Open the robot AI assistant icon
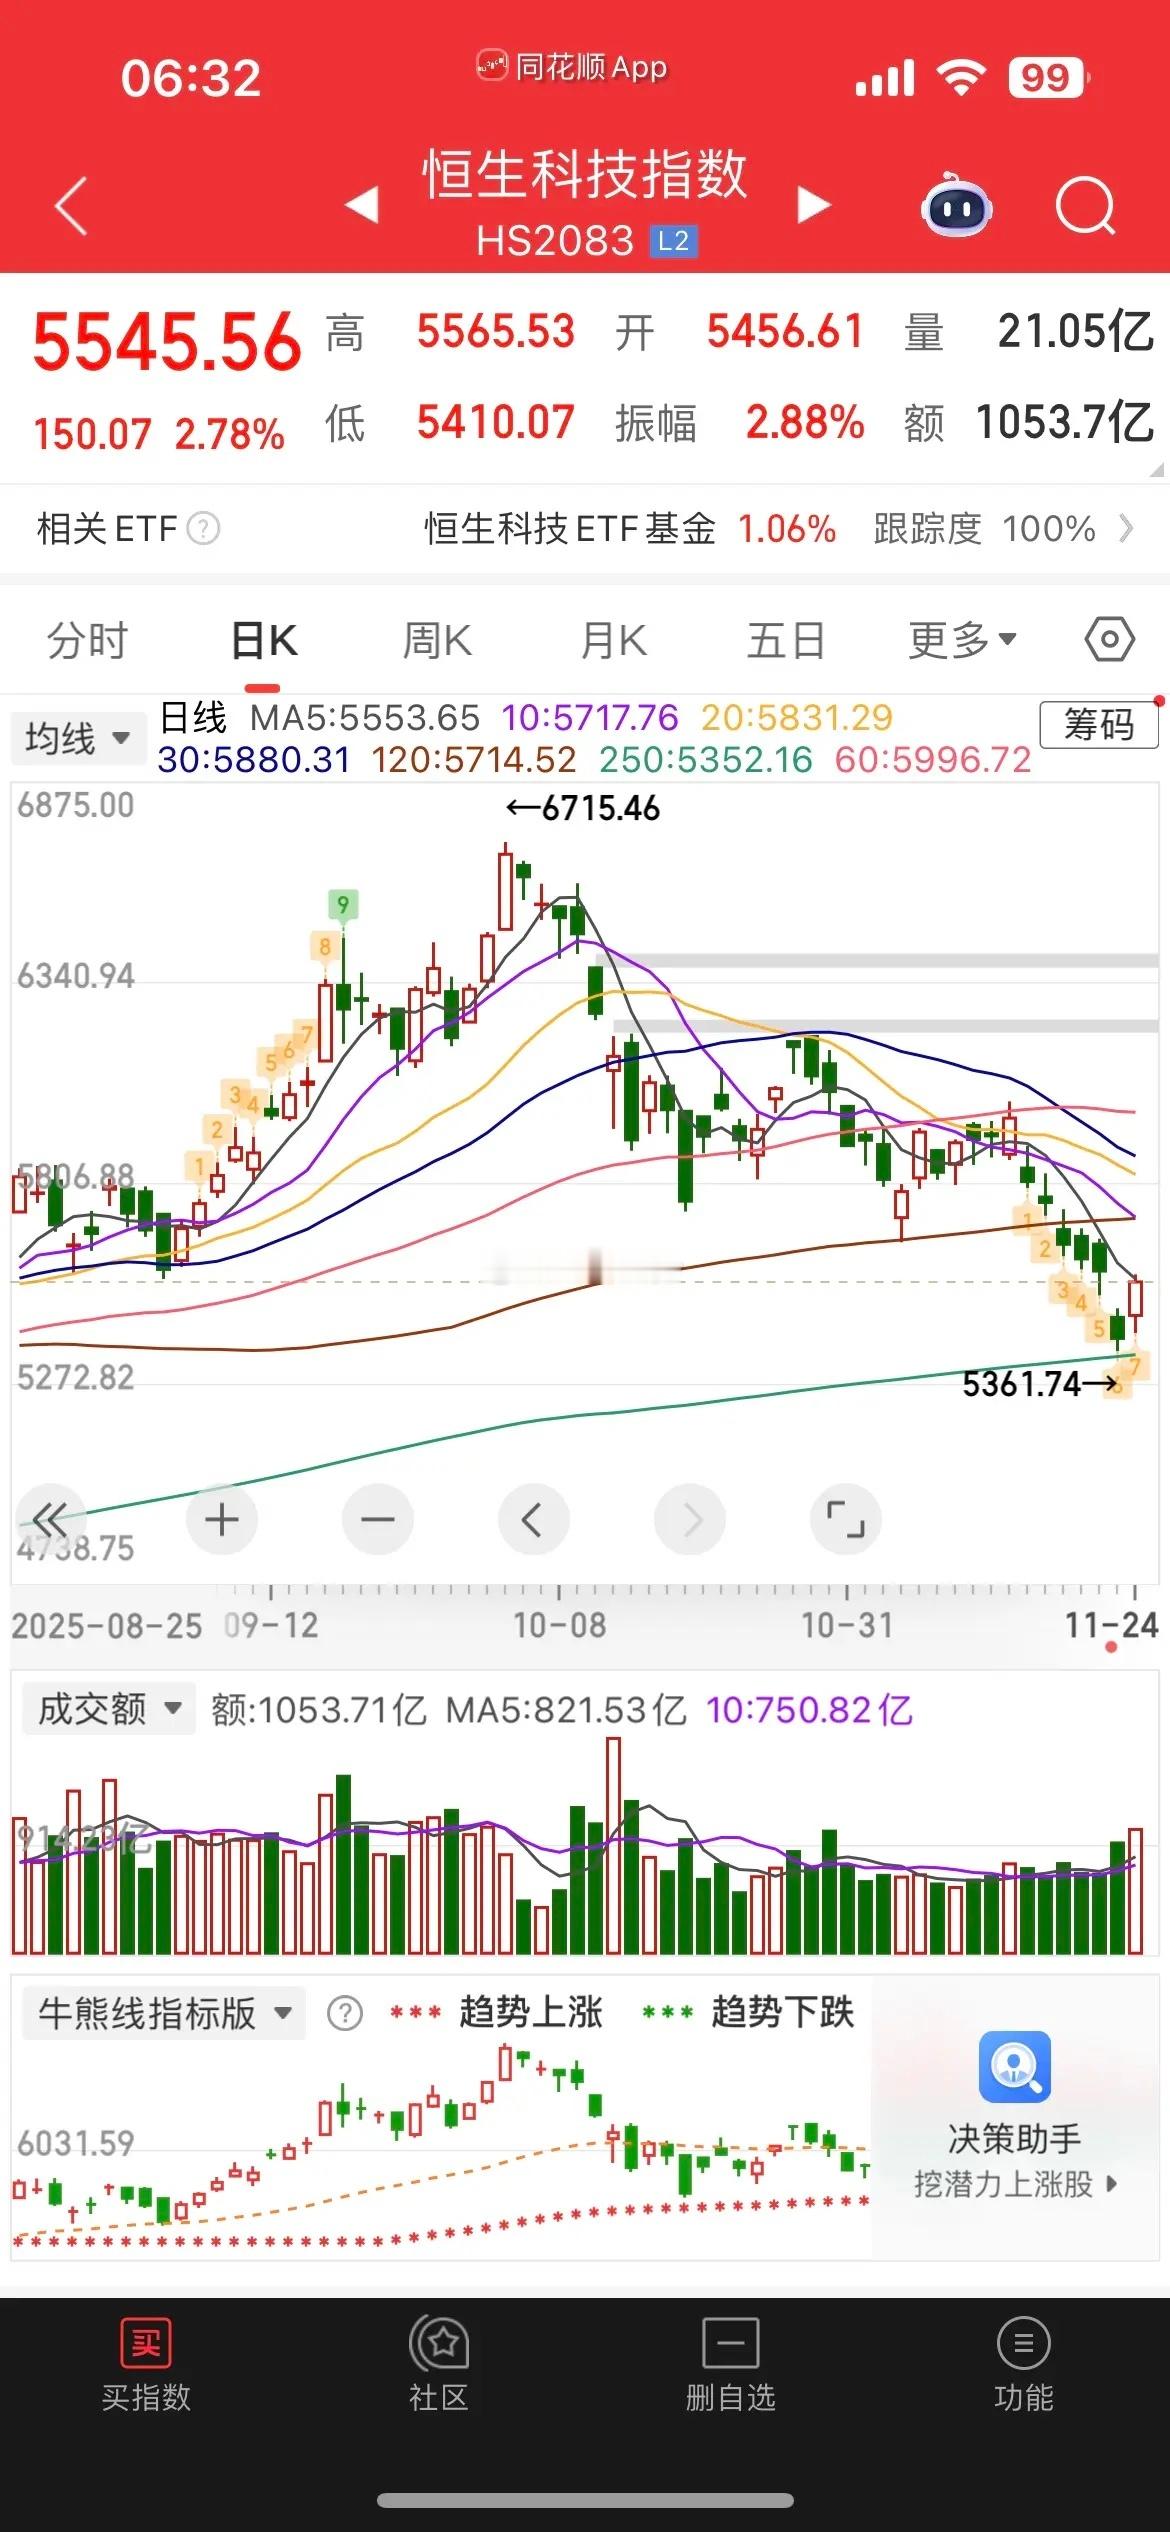The image size is (1170, 2532). [x=956, y=205]
